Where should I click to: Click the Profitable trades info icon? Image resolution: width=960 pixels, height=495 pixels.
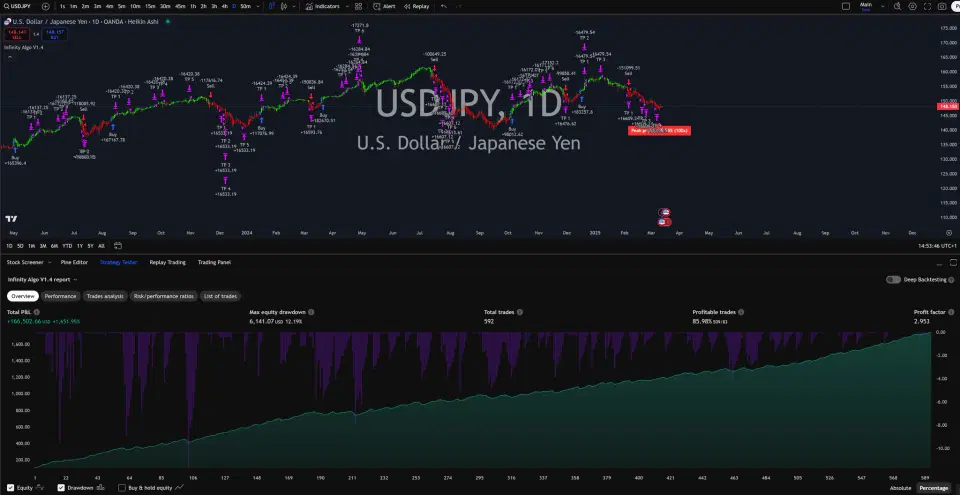click(741, 312)
